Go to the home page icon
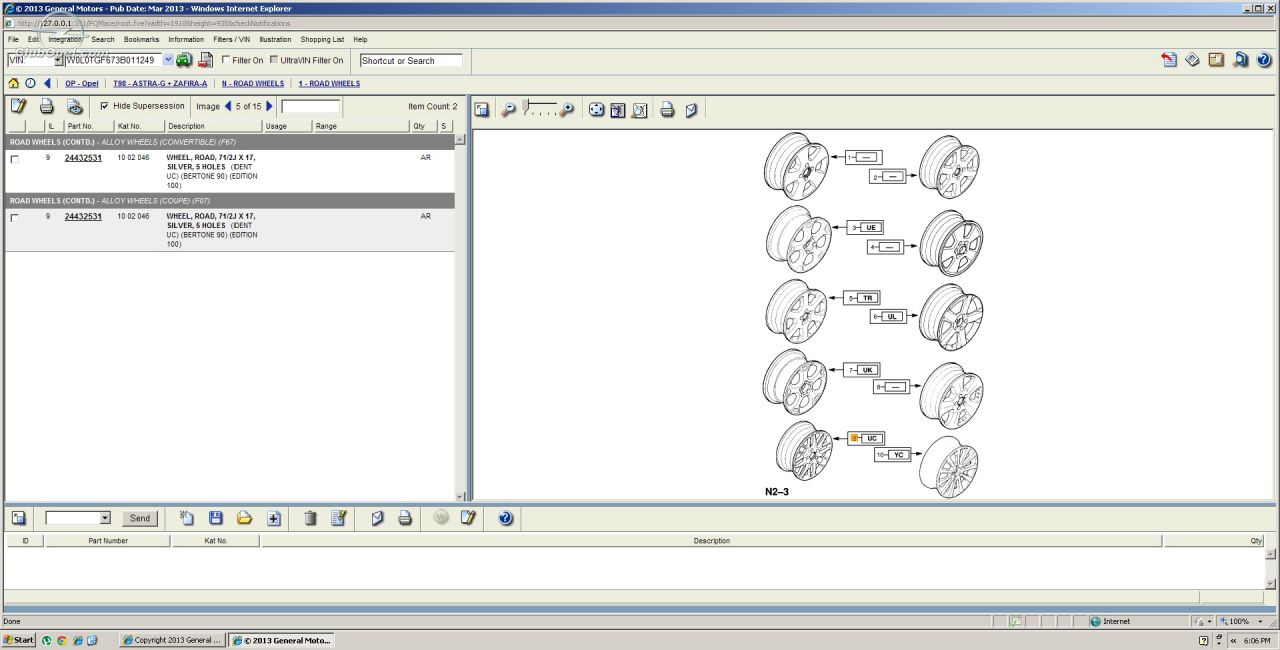The width and height of the screenshot is (1280, 650). click(x=14, y=83)
